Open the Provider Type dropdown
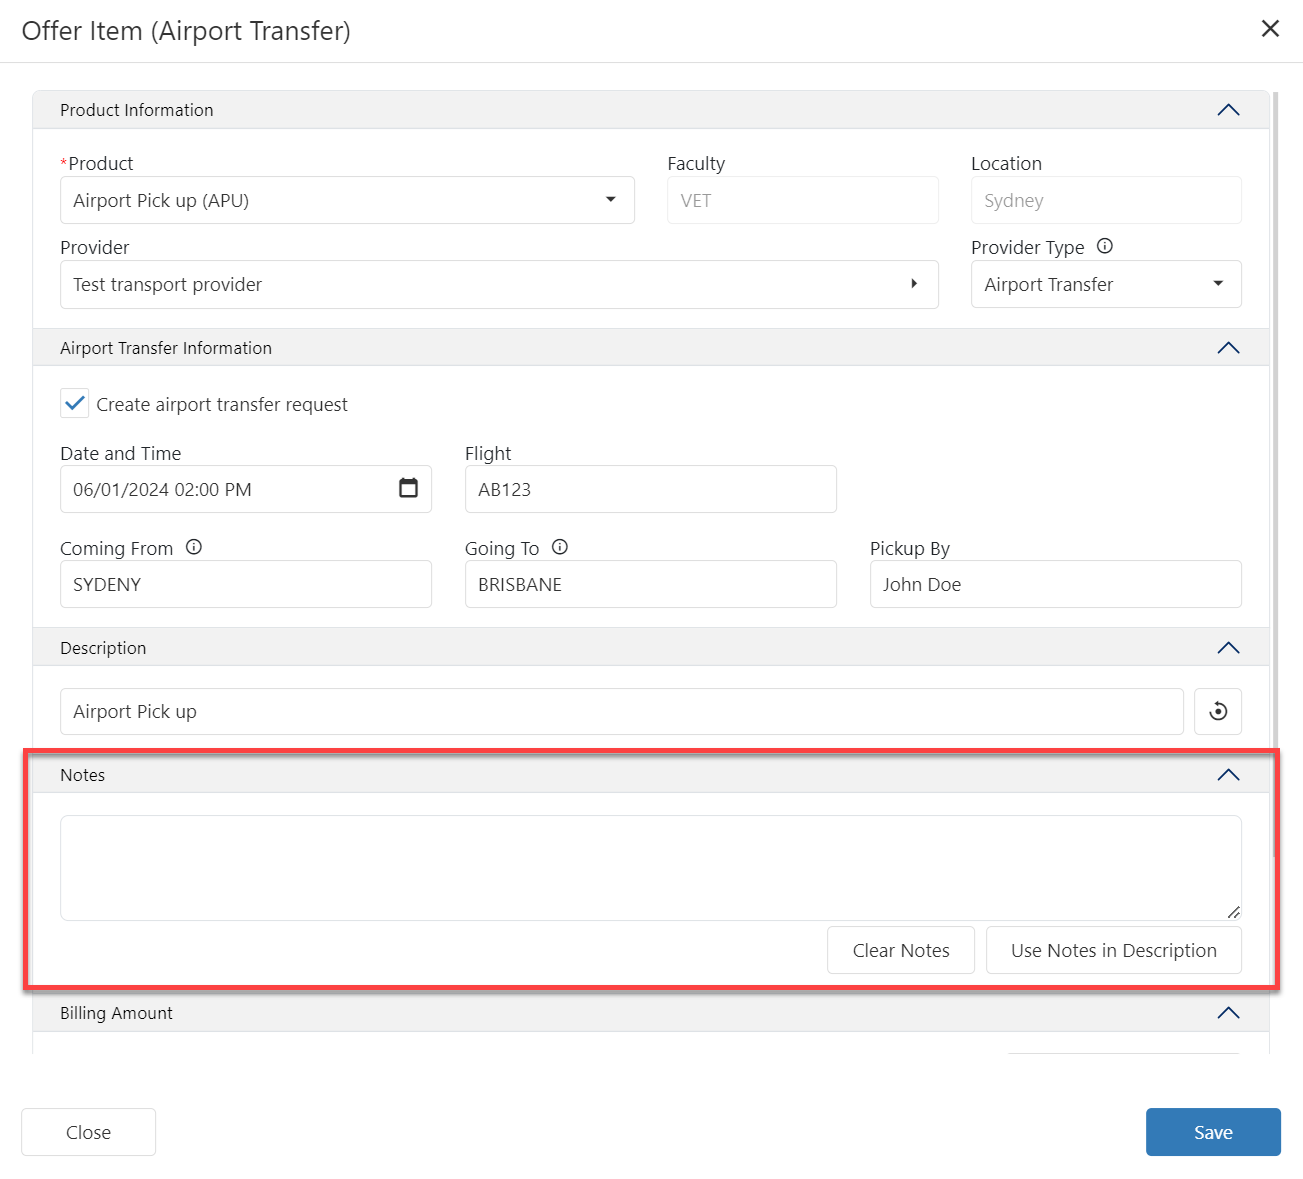The width and height of the screenshot is (1303, 1179). point(1217,284)
